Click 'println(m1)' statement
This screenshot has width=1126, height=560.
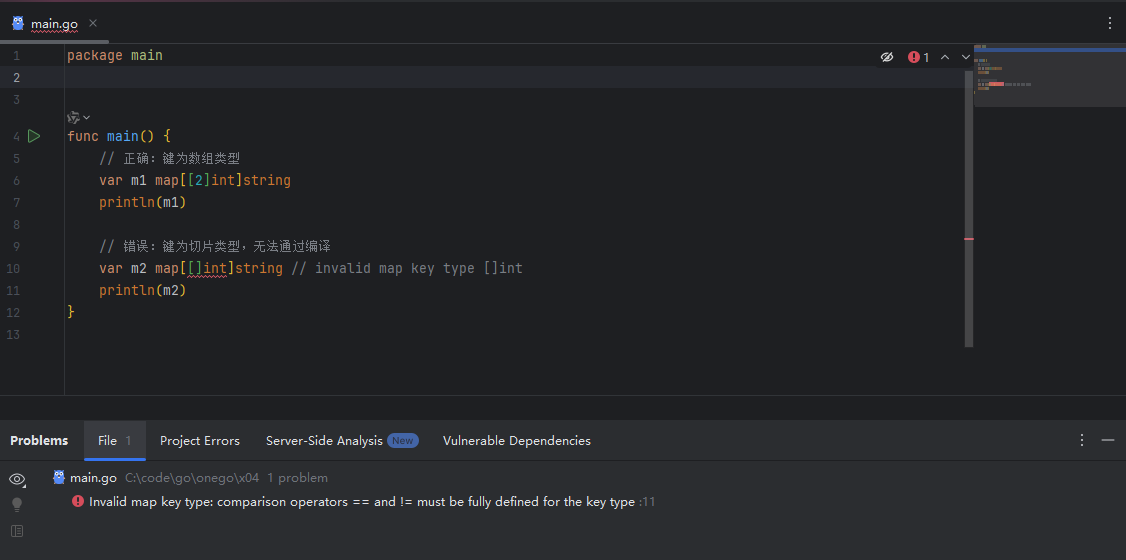pos(143,202)
